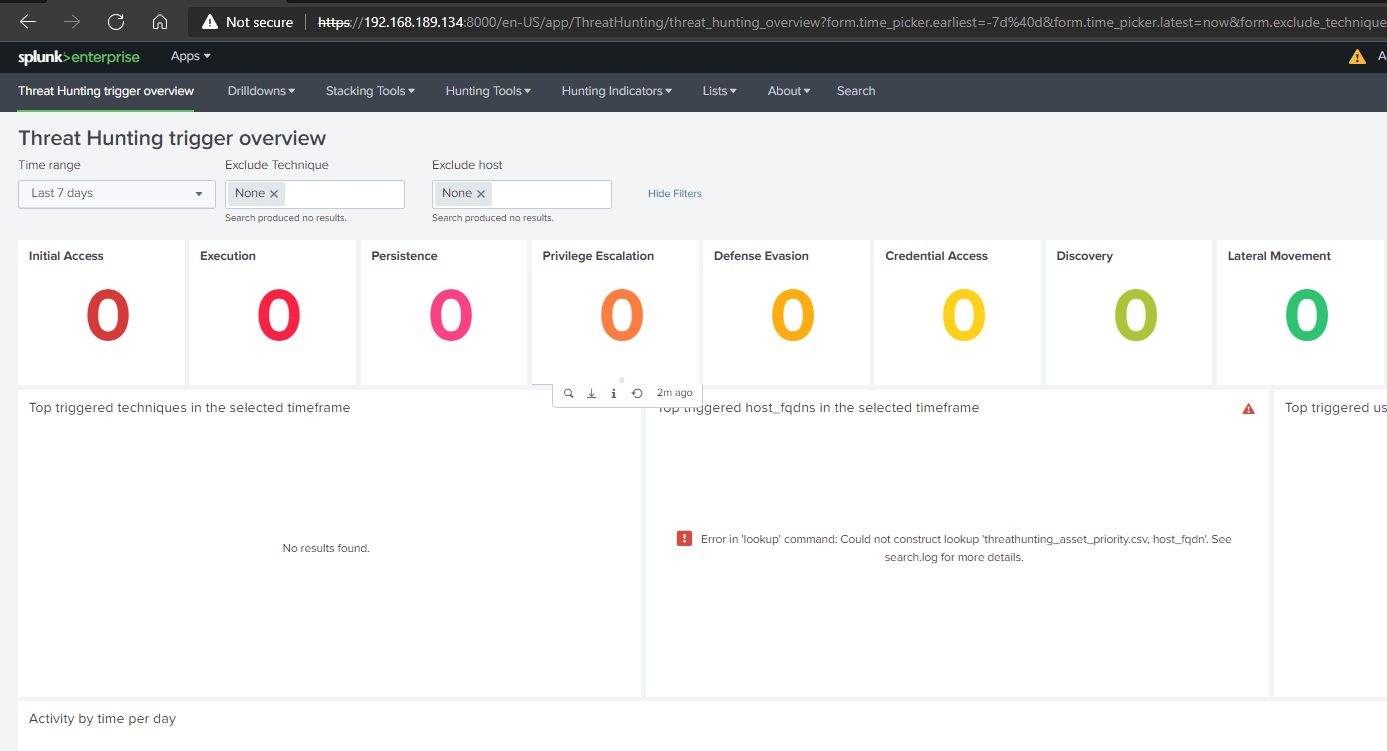1387x751 pixels.
Task: Click the browser home icon
Action: [160, 20]
